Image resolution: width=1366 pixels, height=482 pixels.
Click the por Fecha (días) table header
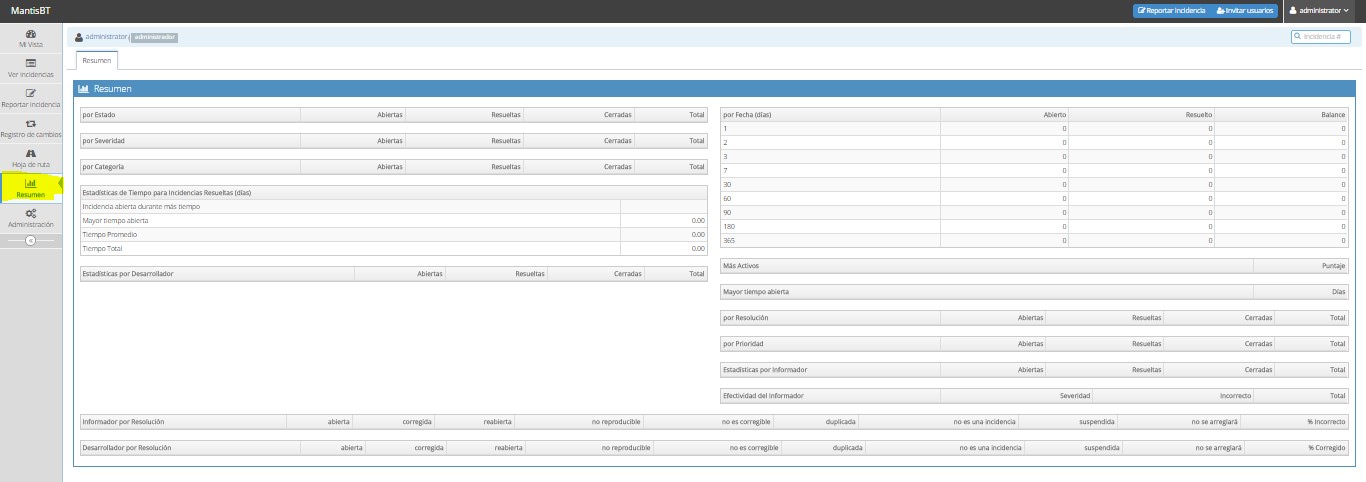pyautogui.click(x=747, y=115)
